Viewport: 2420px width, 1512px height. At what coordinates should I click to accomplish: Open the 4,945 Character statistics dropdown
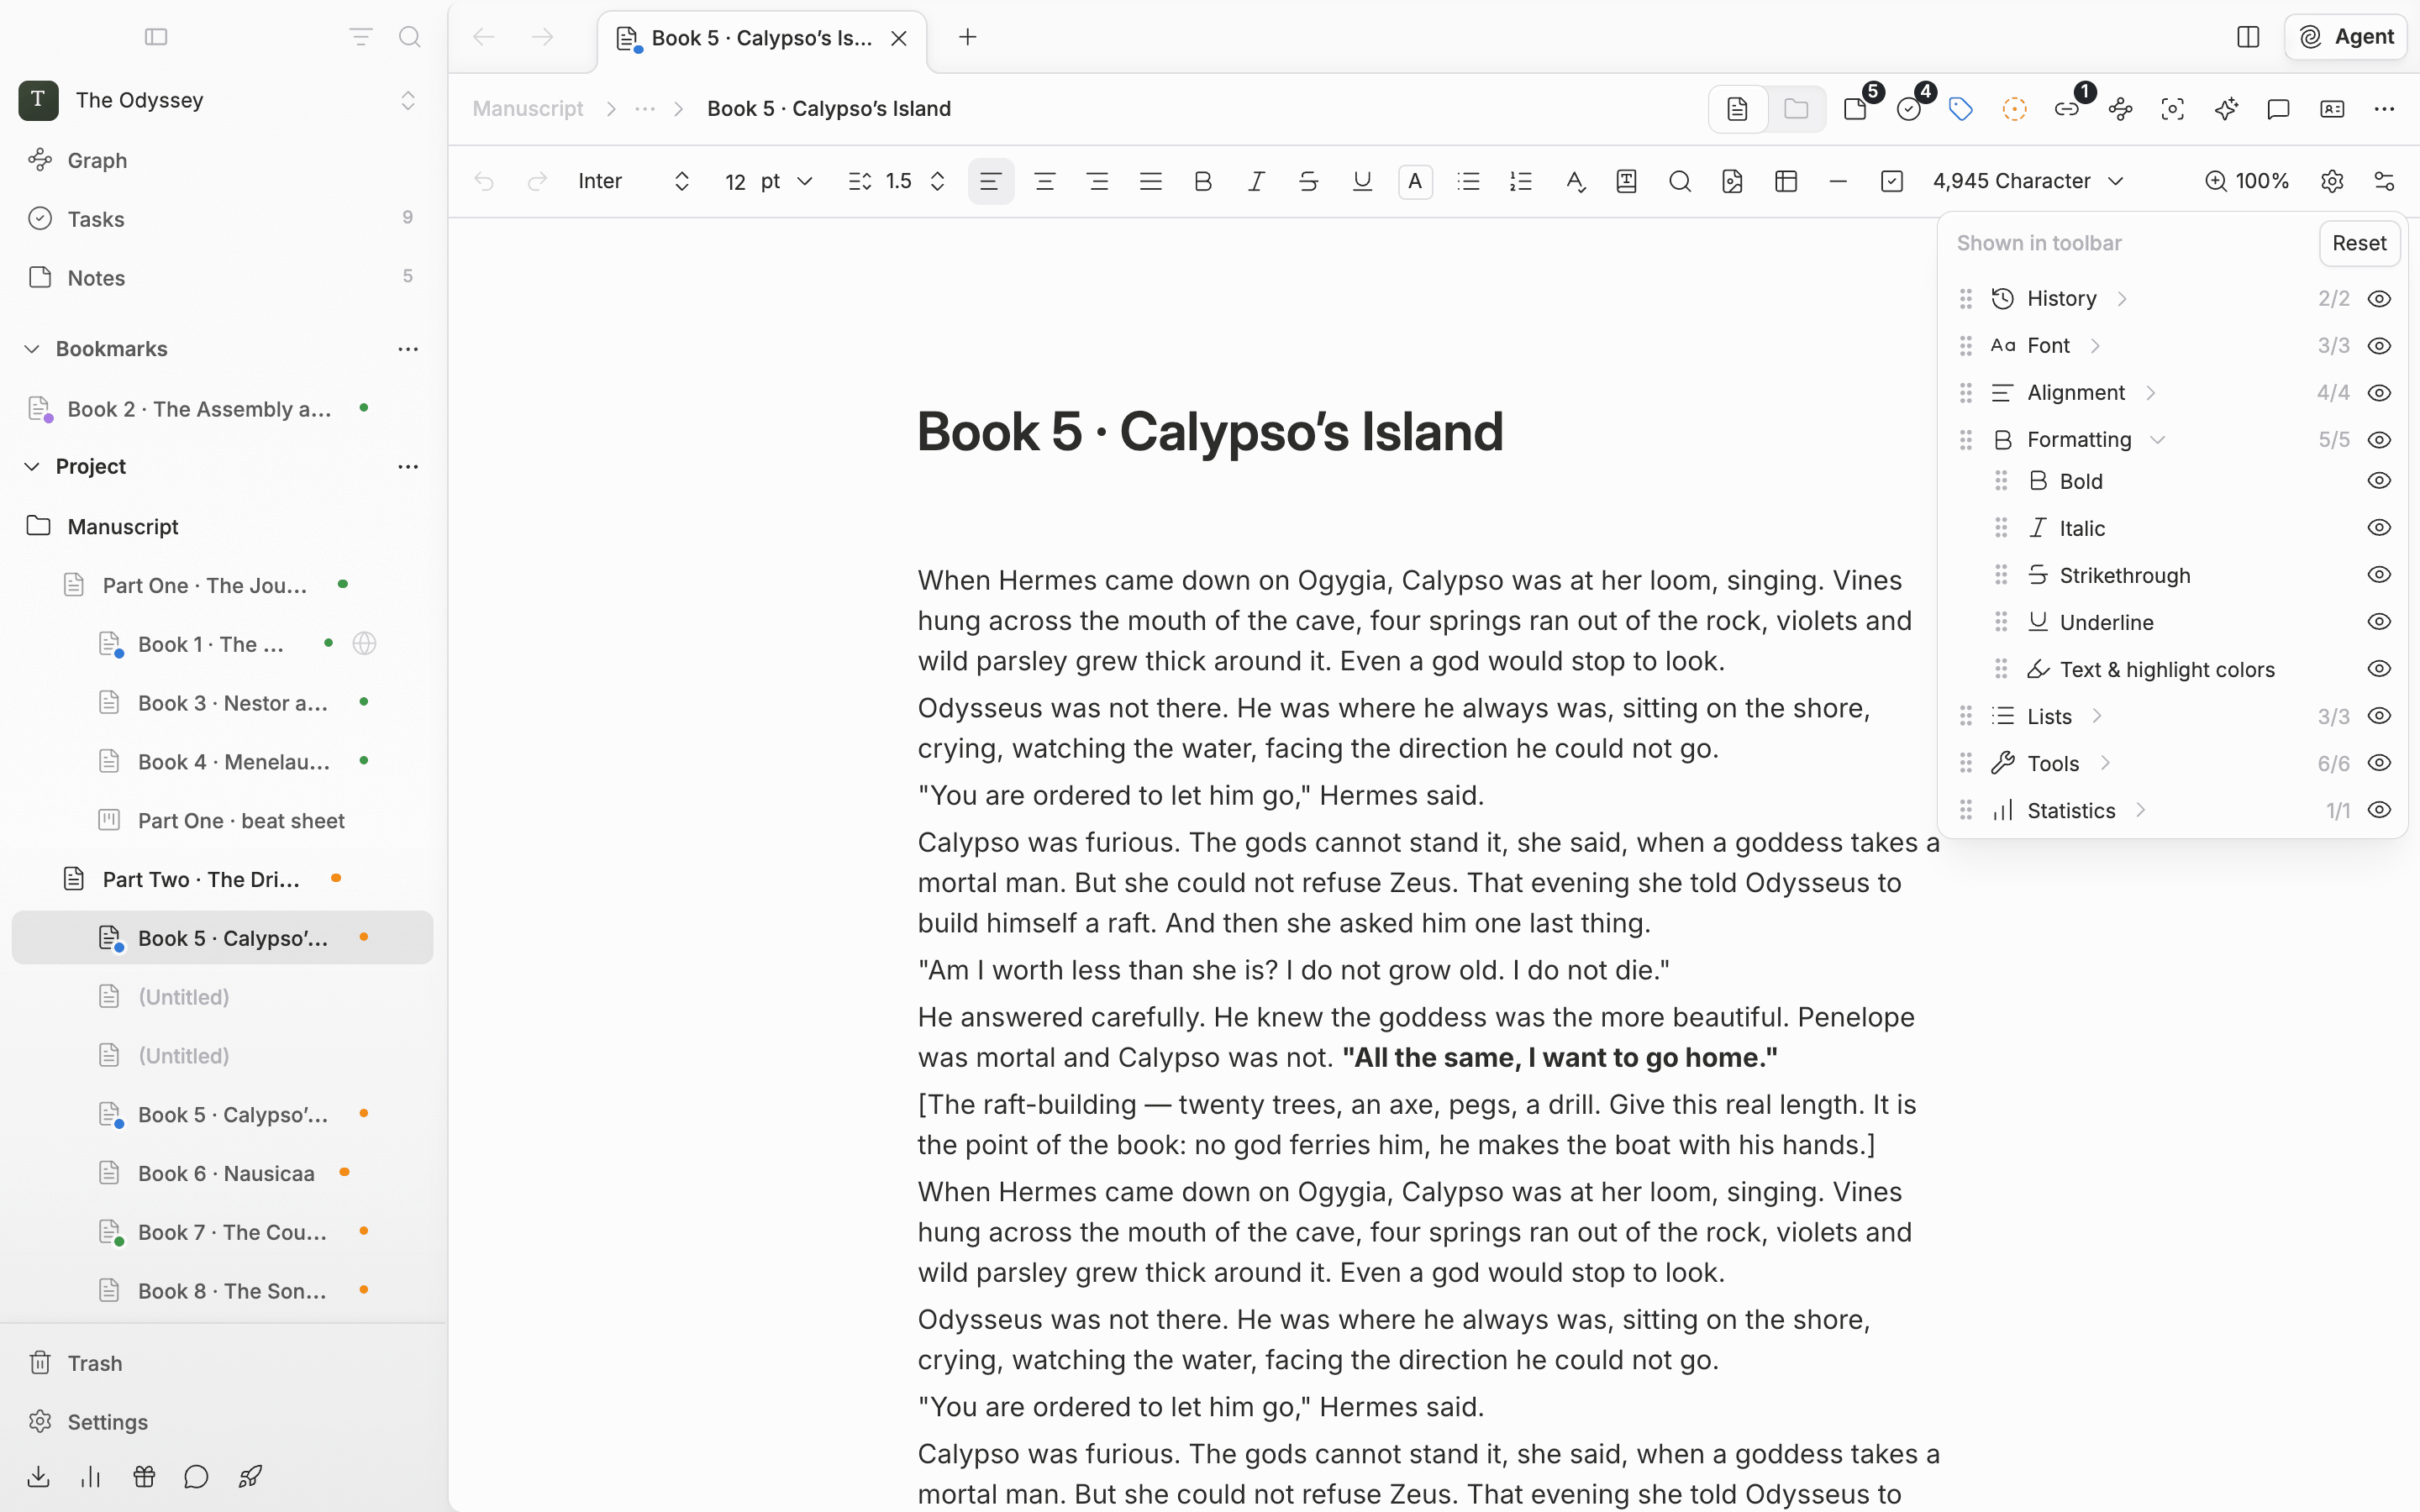click(2028, 181)
